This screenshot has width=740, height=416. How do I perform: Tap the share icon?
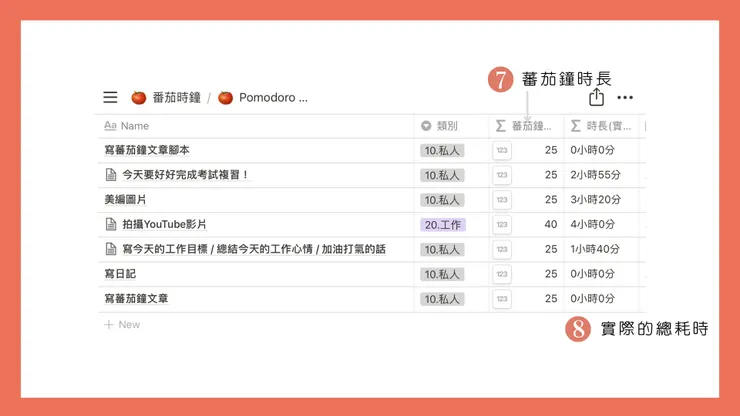(596, 97)
